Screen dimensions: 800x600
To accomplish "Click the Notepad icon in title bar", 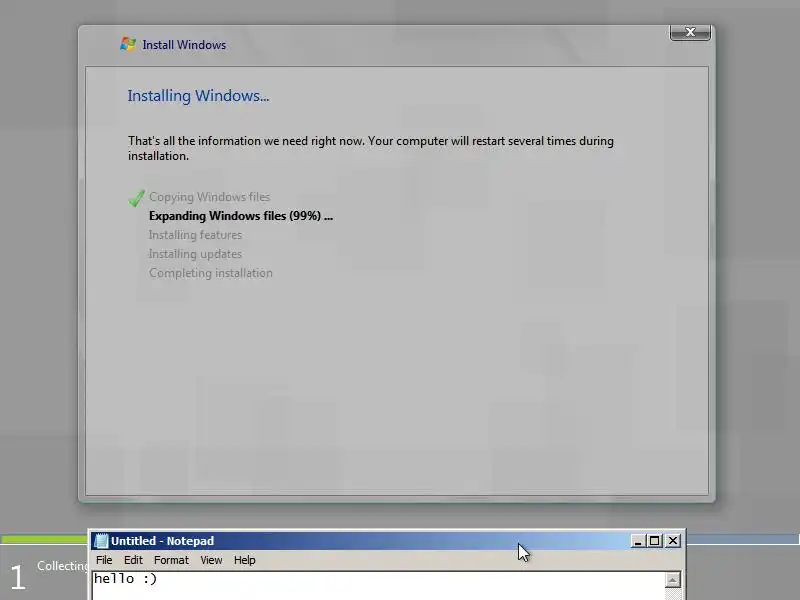I will 102,541.
